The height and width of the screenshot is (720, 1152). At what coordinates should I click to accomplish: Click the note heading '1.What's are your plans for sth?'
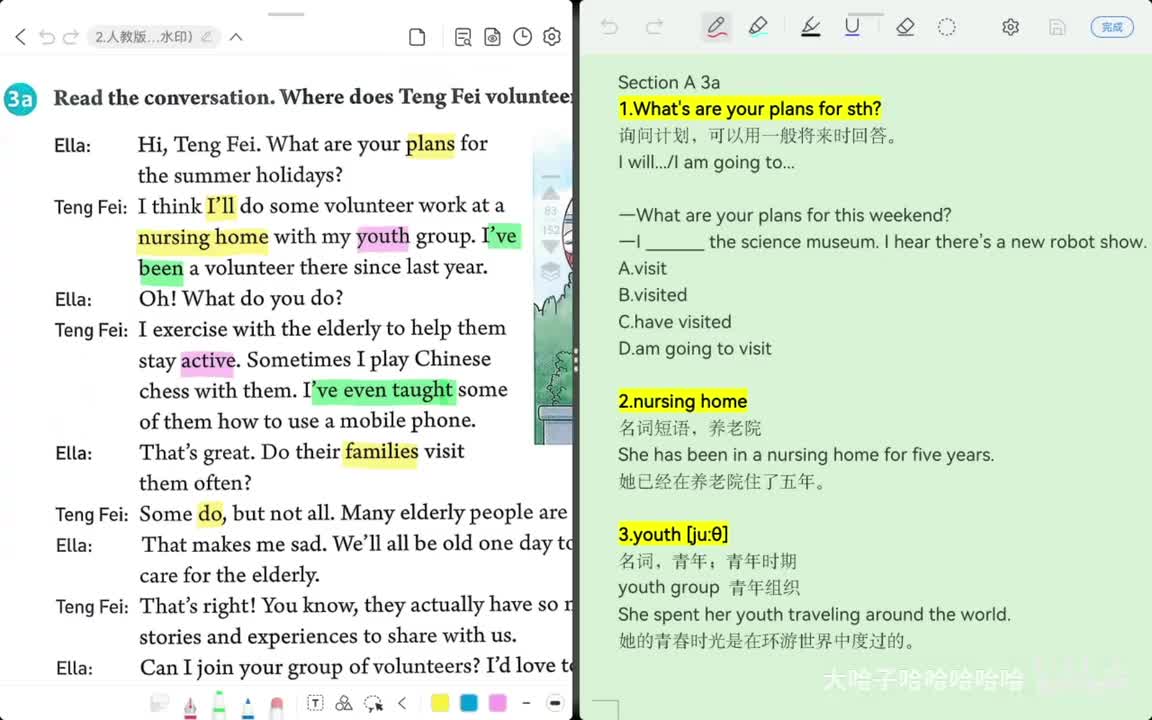749,109
